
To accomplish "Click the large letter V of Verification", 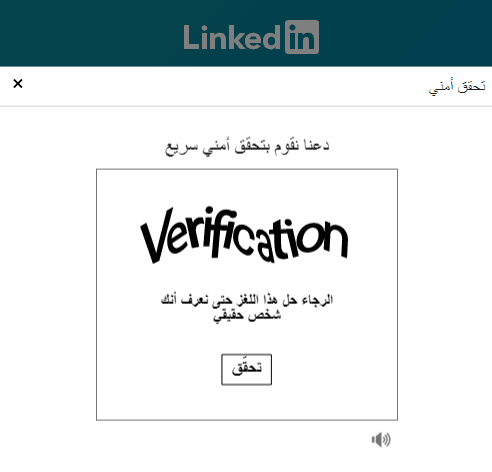I will (157, 236).
